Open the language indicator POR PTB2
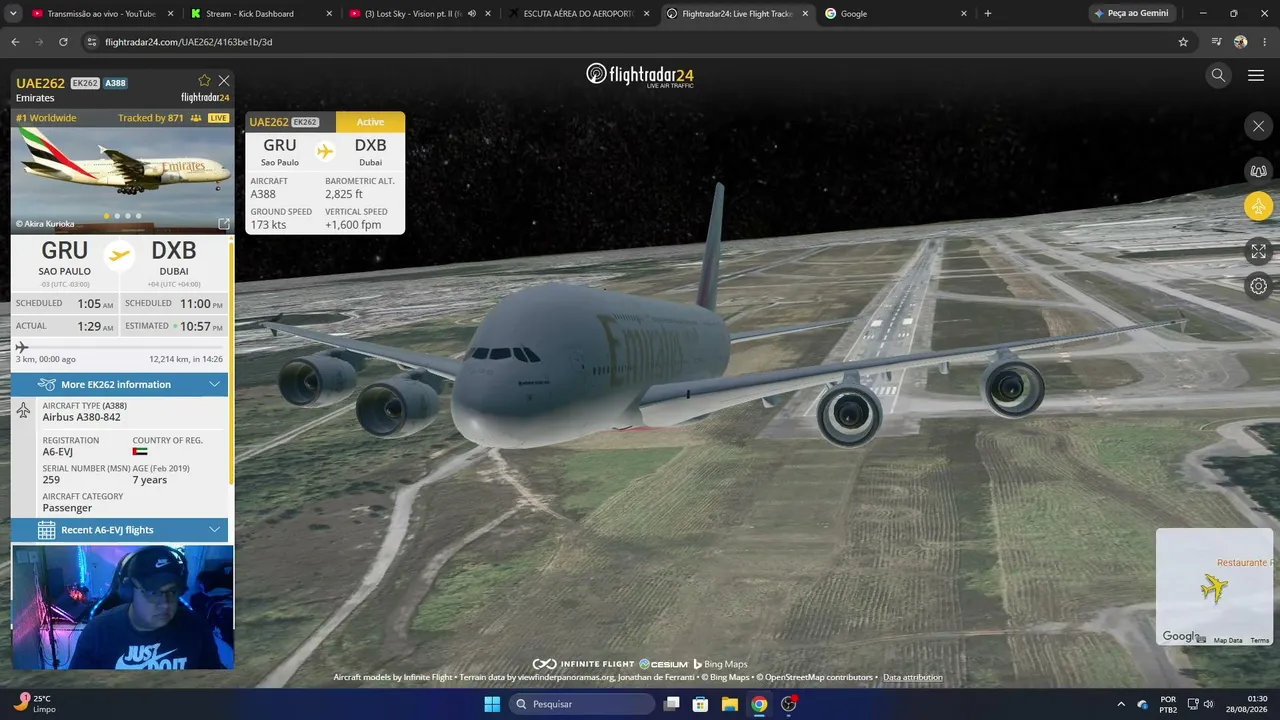The width and height of the screenshot is (1280, 720). [1168, 704]
